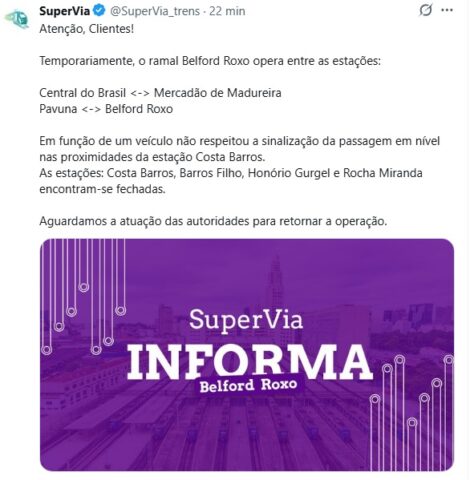Open the purple SuperVia Informa image
The image size is (474, 480).
(247, 355)
